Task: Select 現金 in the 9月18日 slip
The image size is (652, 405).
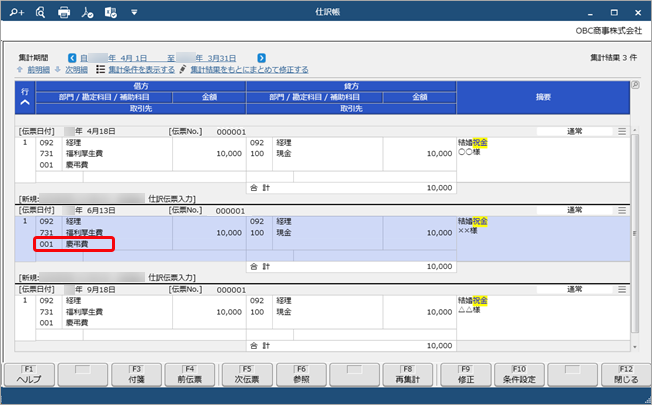Action: click(284, 312)
